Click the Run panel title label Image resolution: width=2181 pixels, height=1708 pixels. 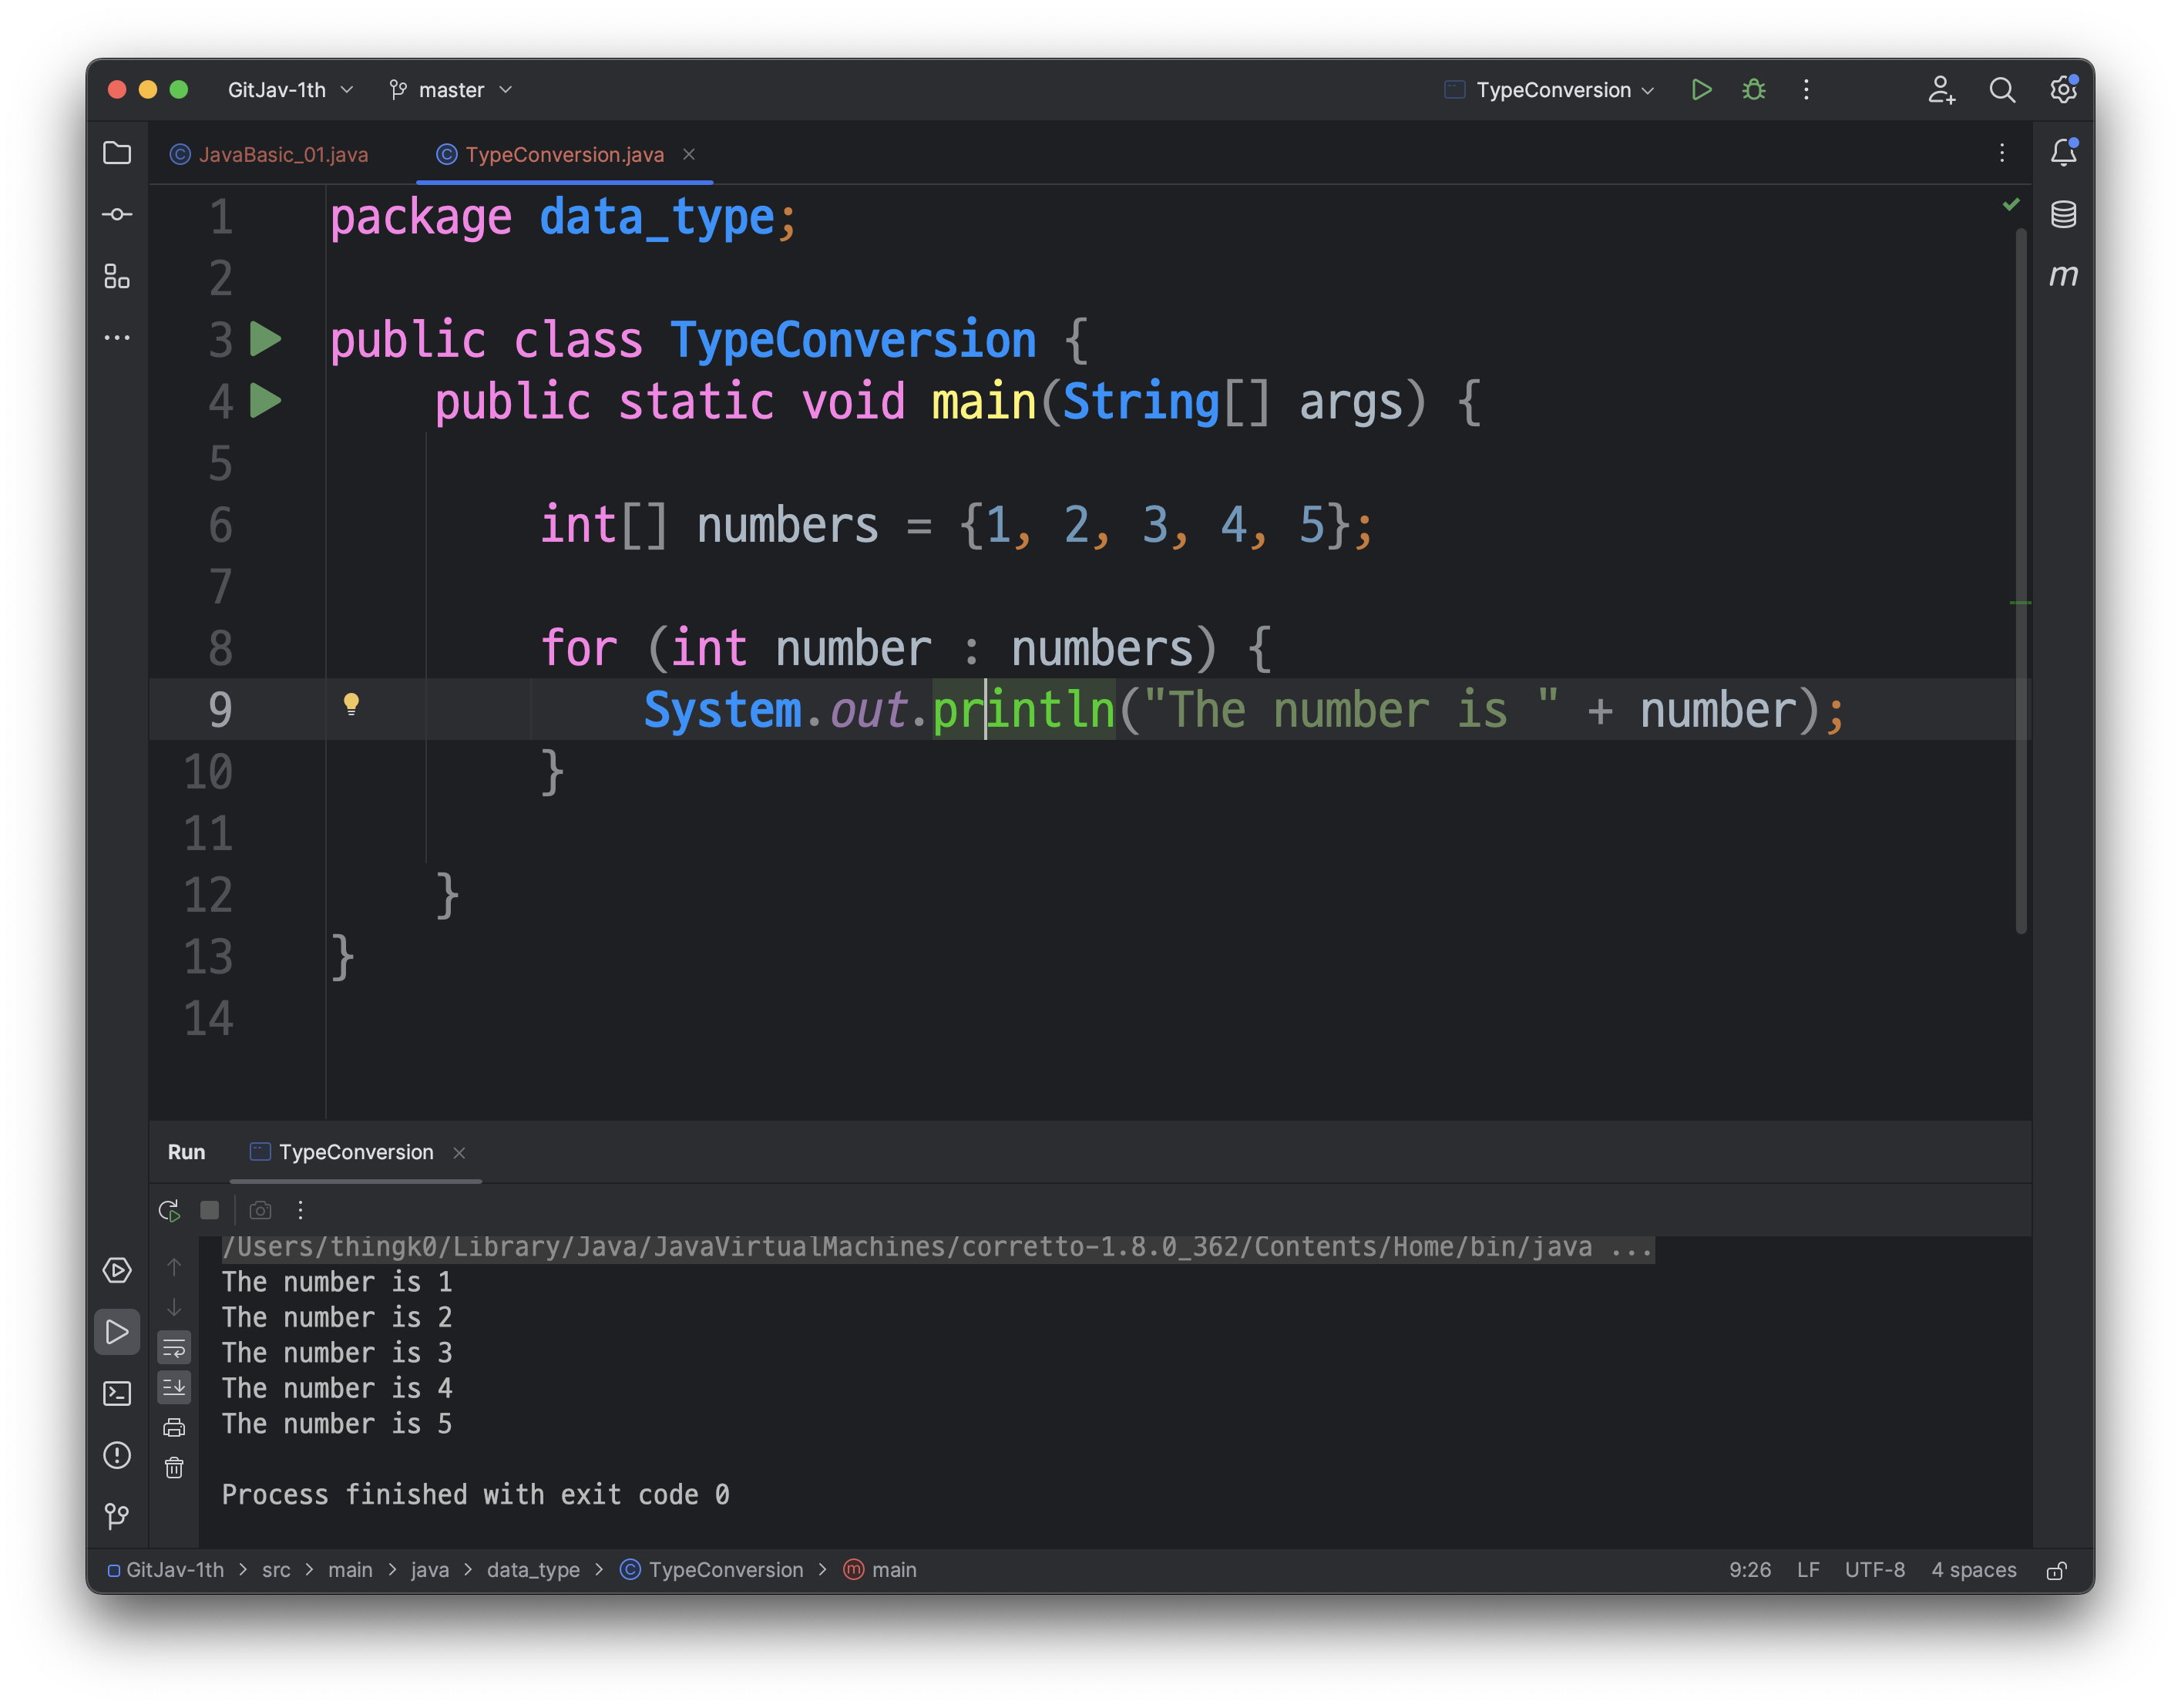(x=186, y=1152)
